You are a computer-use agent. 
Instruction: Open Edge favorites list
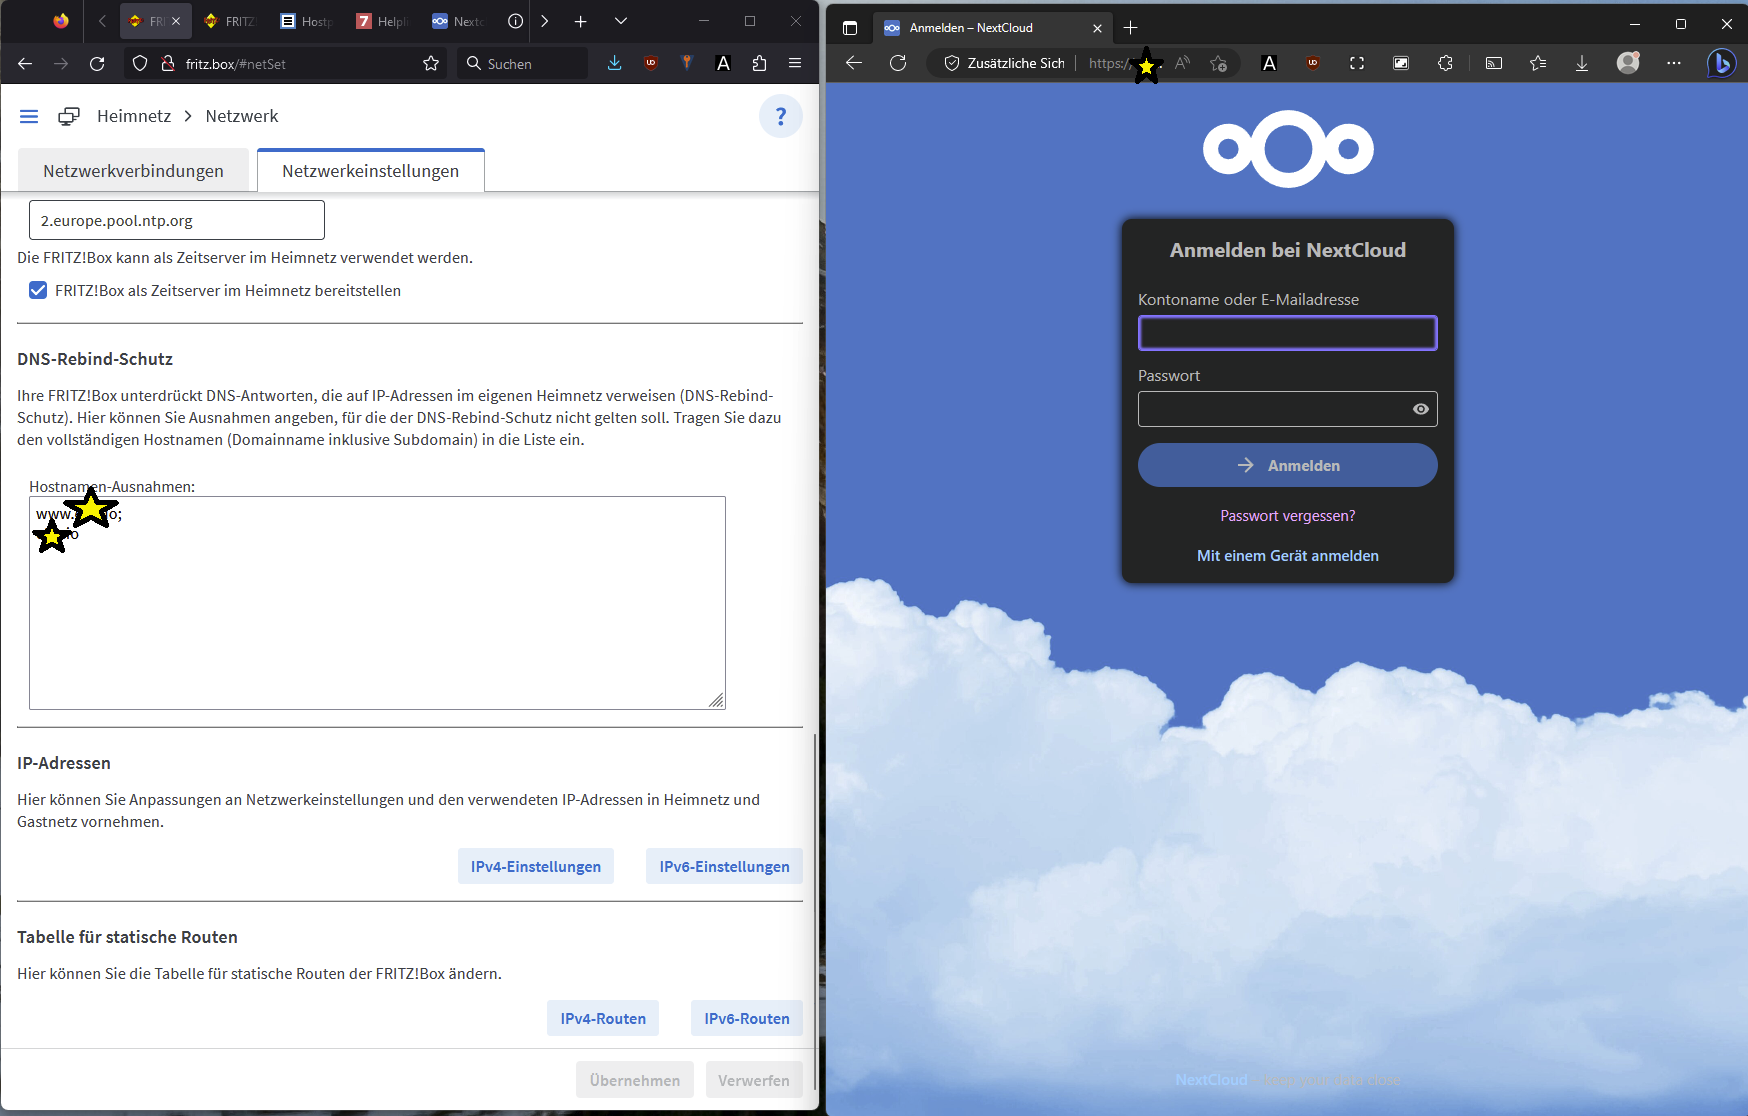pyautogui.click(x=1538, y=63)
